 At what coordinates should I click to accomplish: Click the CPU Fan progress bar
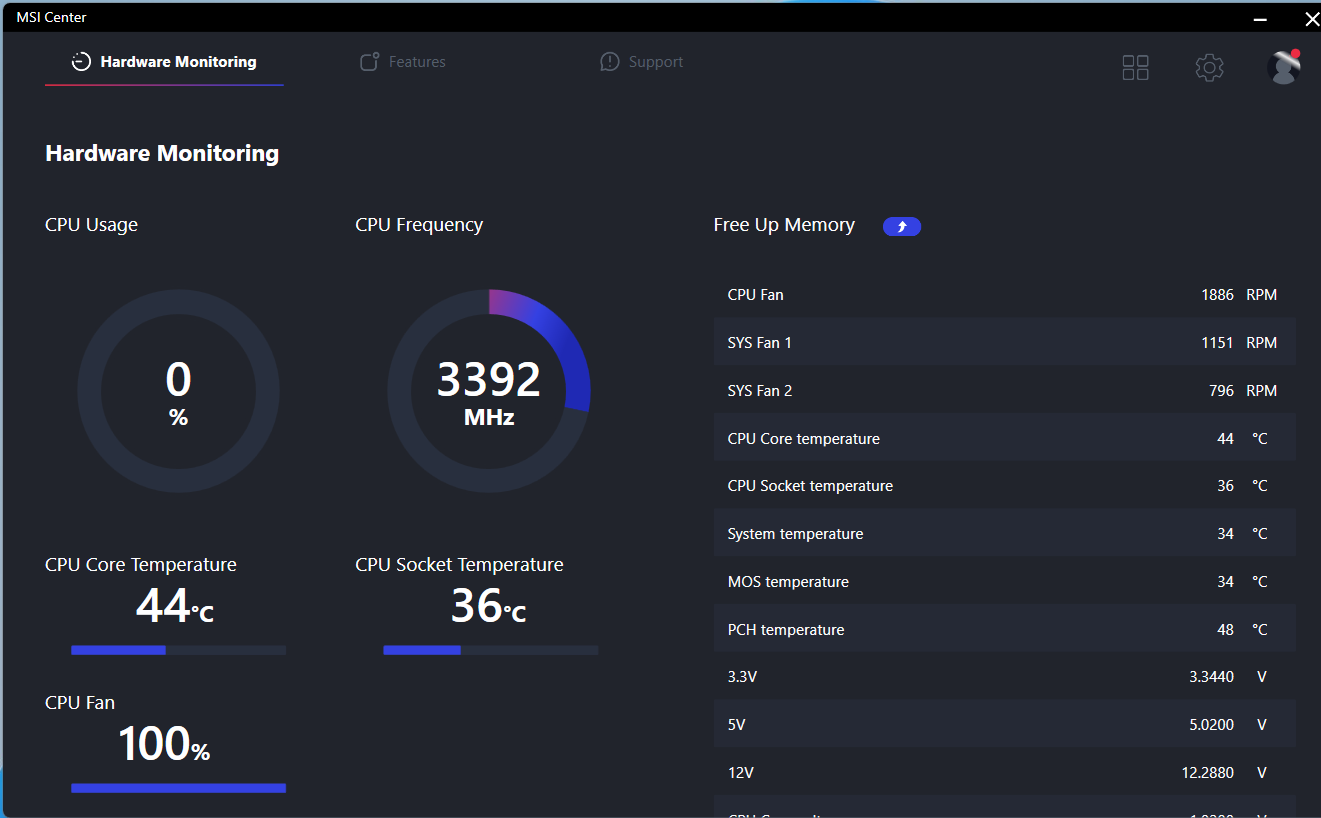tap(177, 788)
